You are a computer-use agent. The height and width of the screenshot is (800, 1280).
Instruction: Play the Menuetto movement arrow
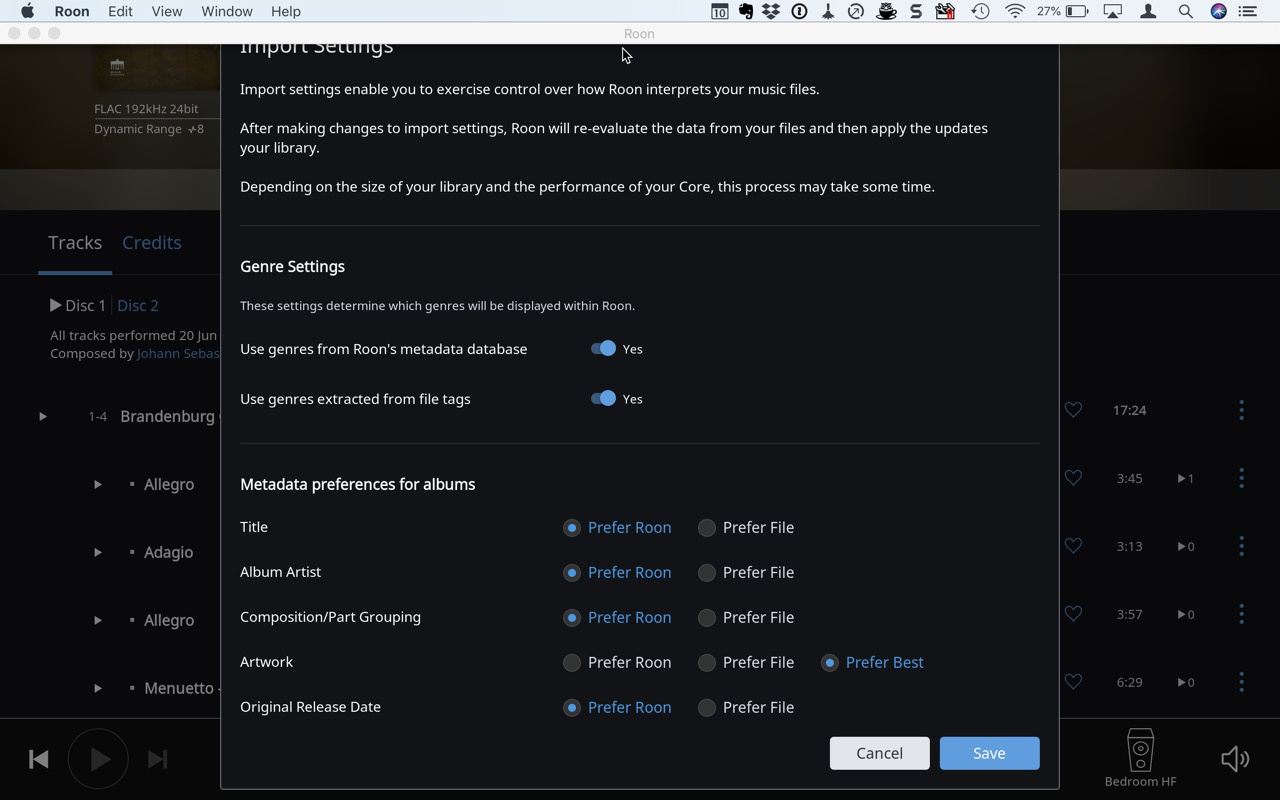(98, 688)
